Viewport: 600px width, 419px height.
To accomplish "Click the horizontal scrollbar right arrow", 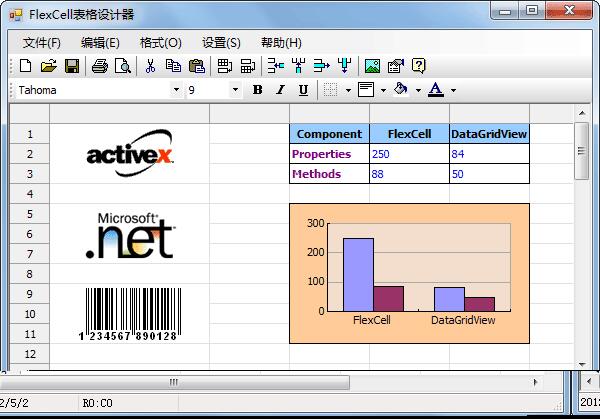I will (x=535, y=382).
